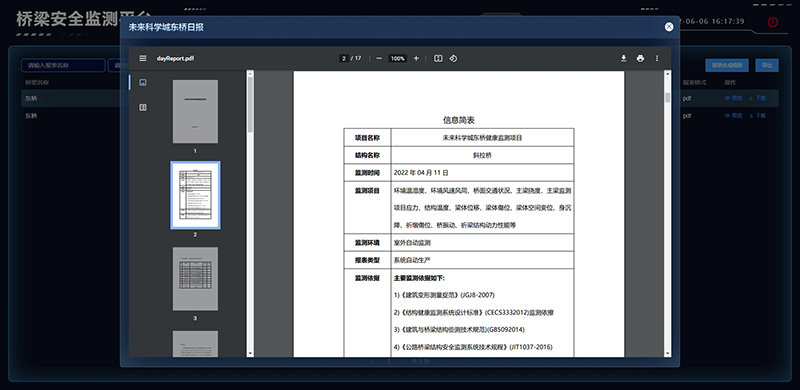This screenshot has width=800, height=390.
Task: Click the 导出 export button
Action: tap(767, 65)
